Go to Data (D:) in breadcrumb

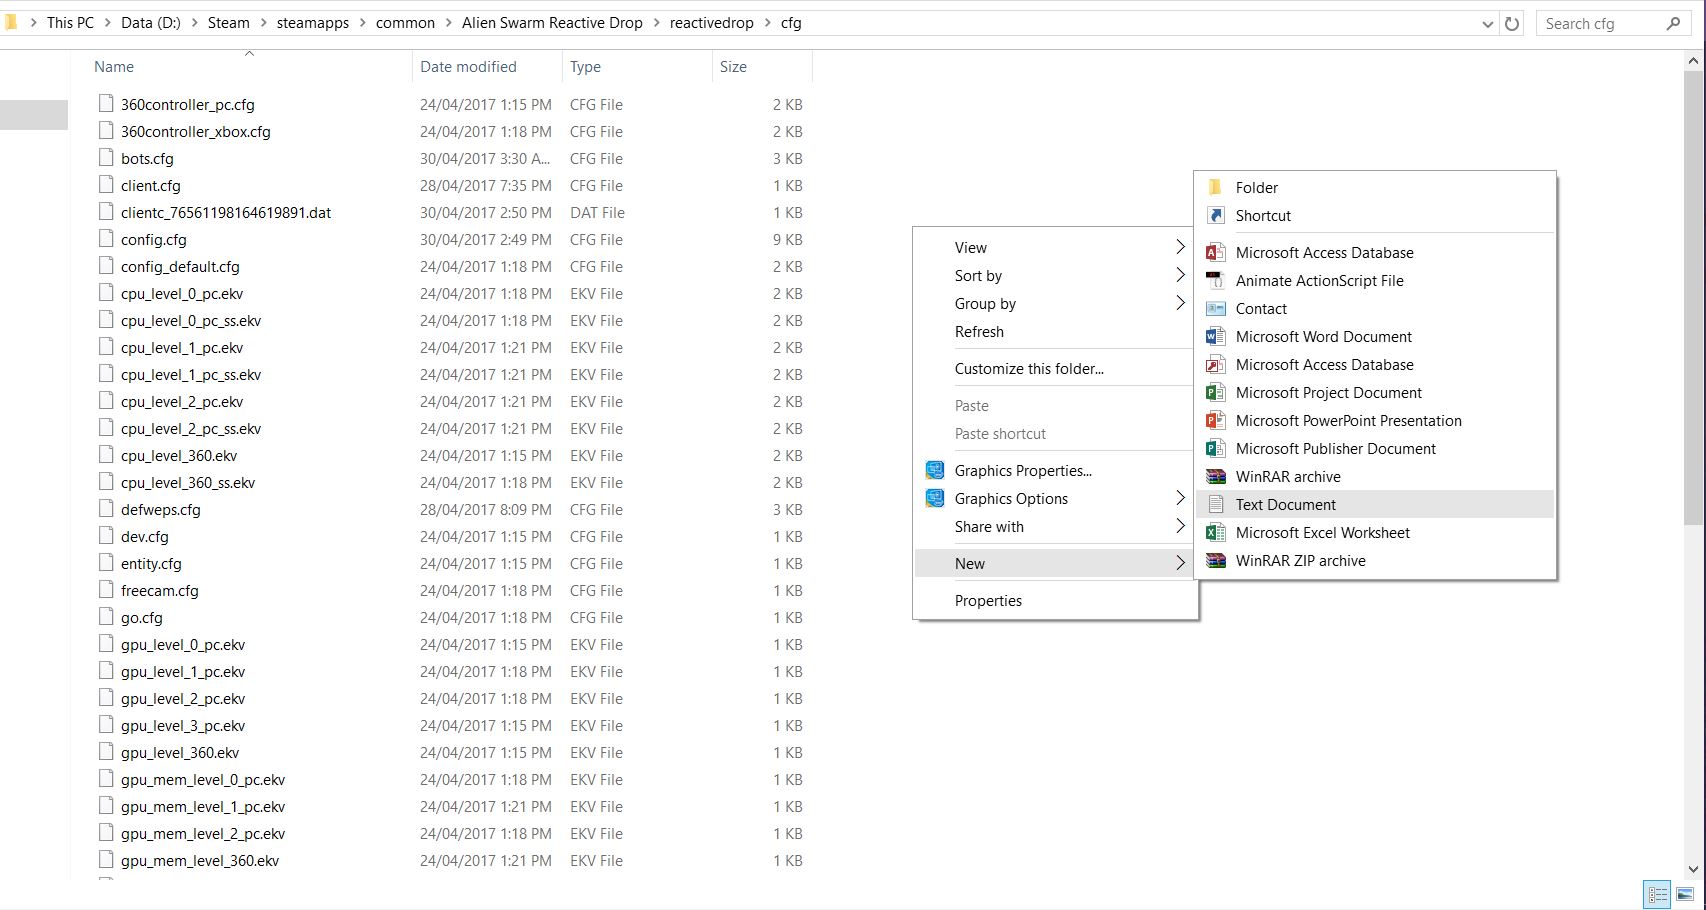click(151, 23)
